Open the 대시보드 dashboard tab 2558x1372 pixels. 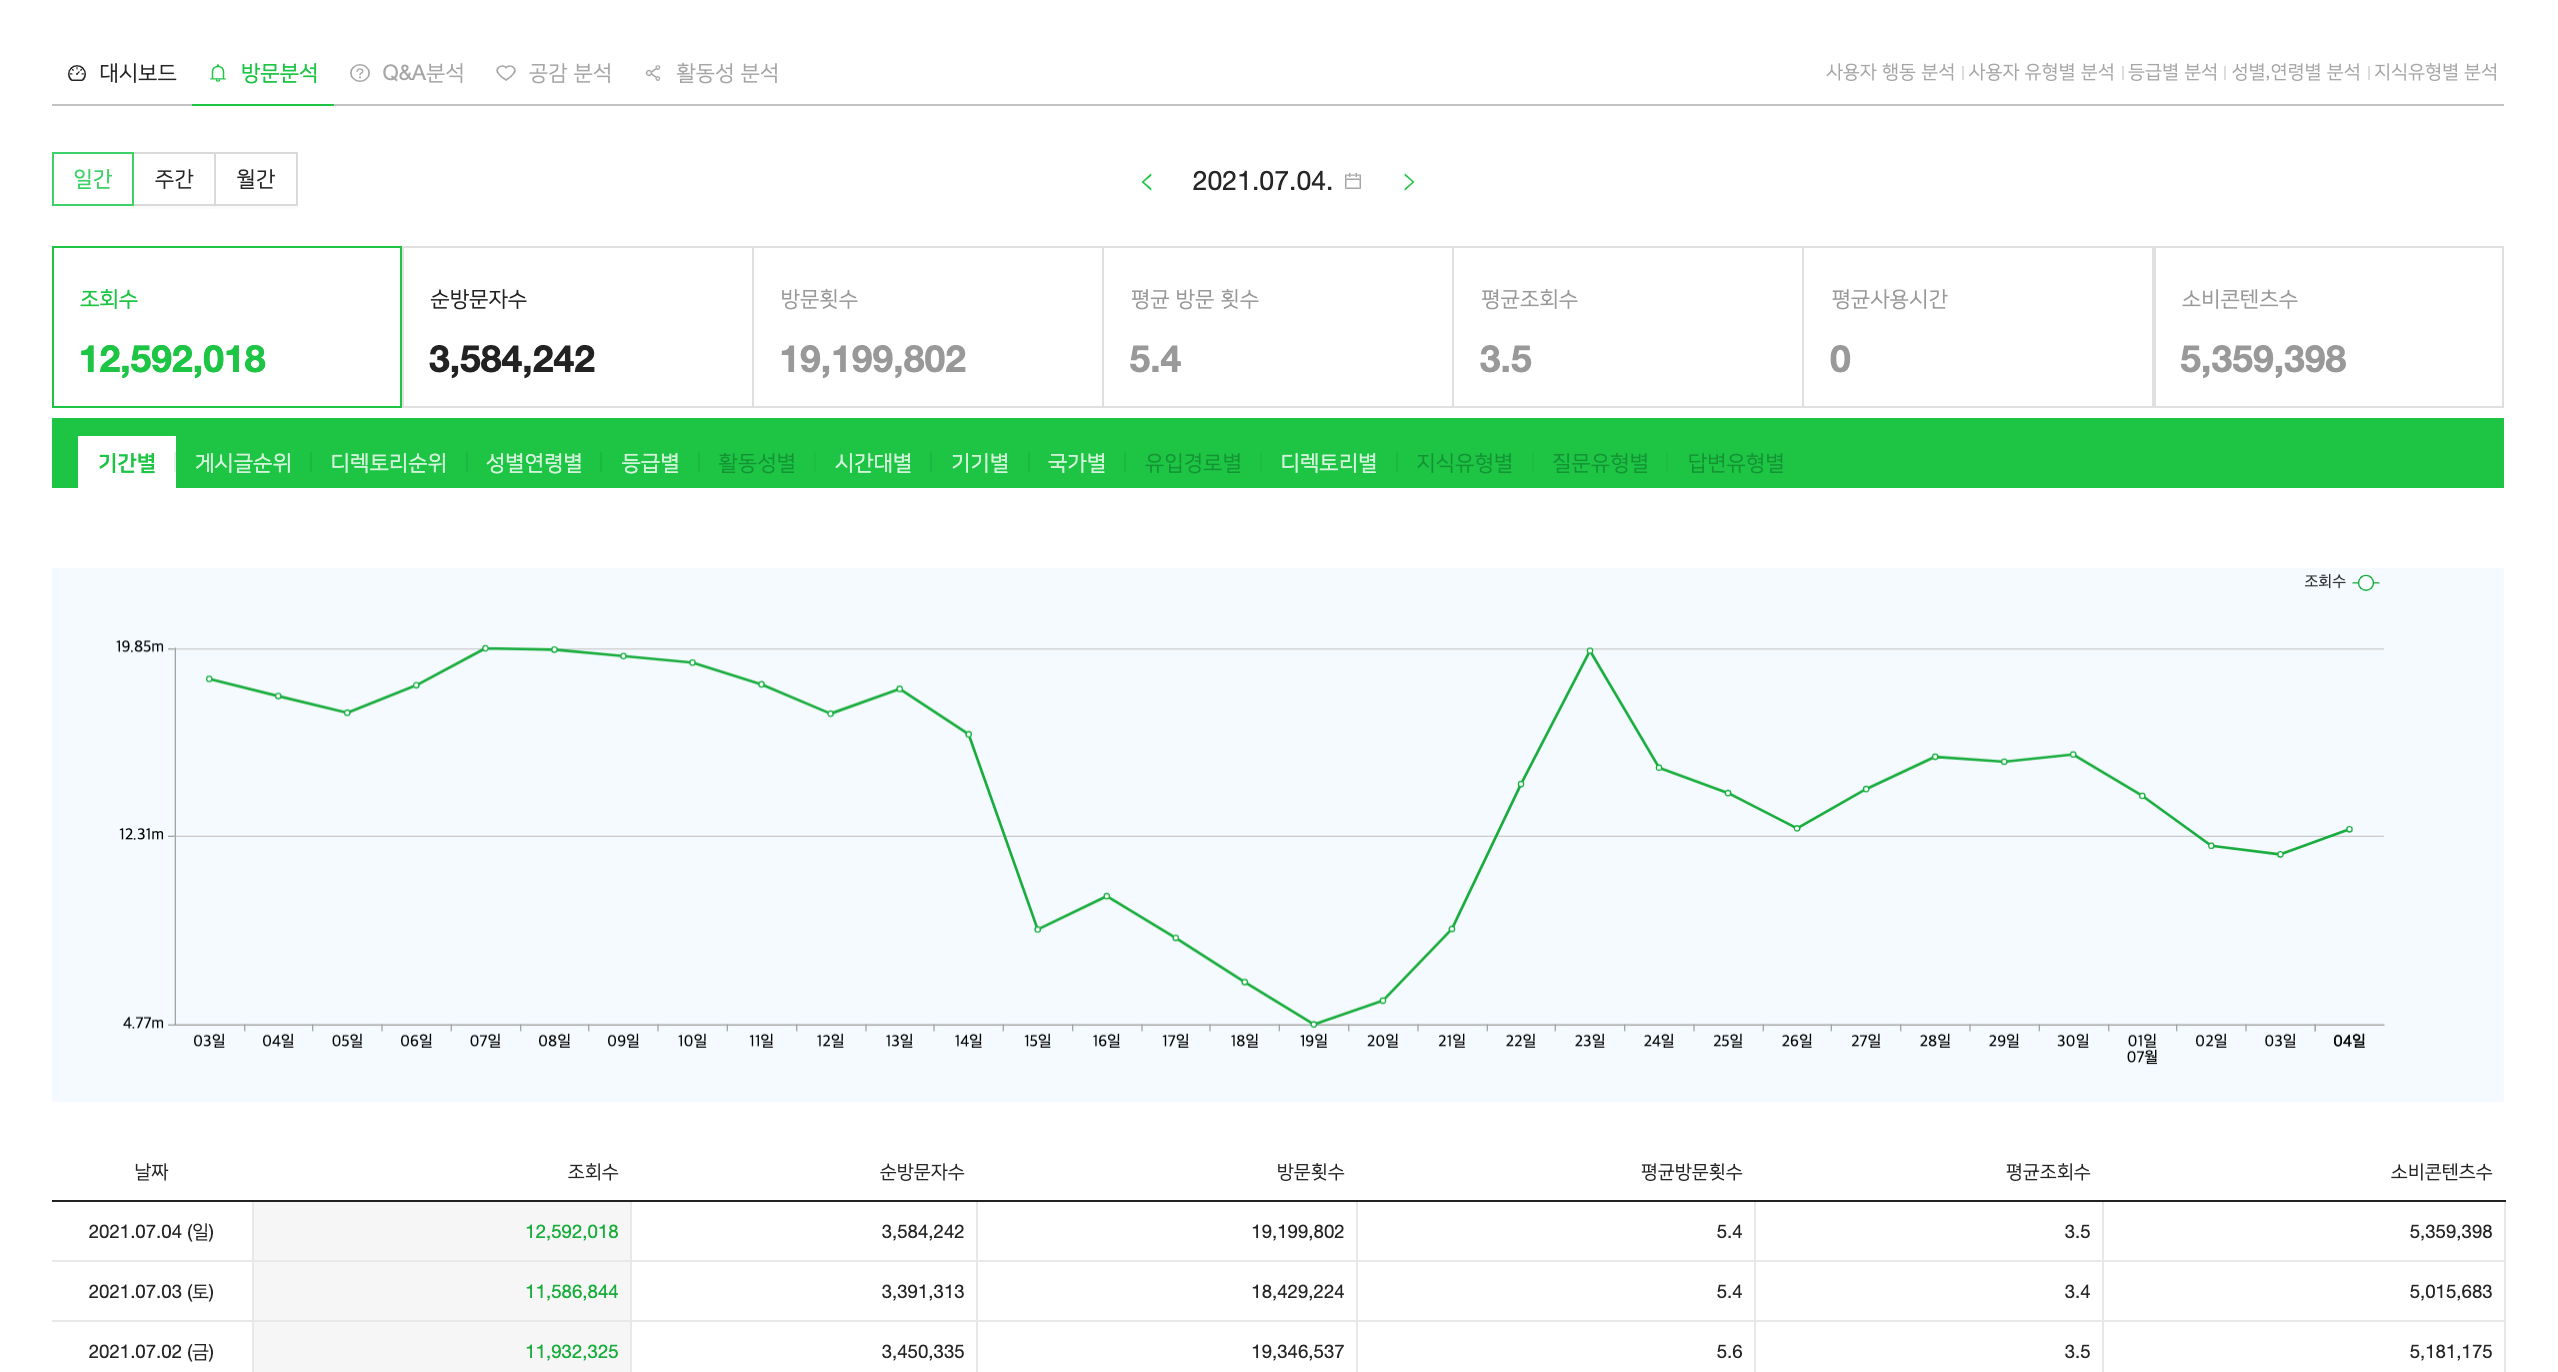click(122, 73)
